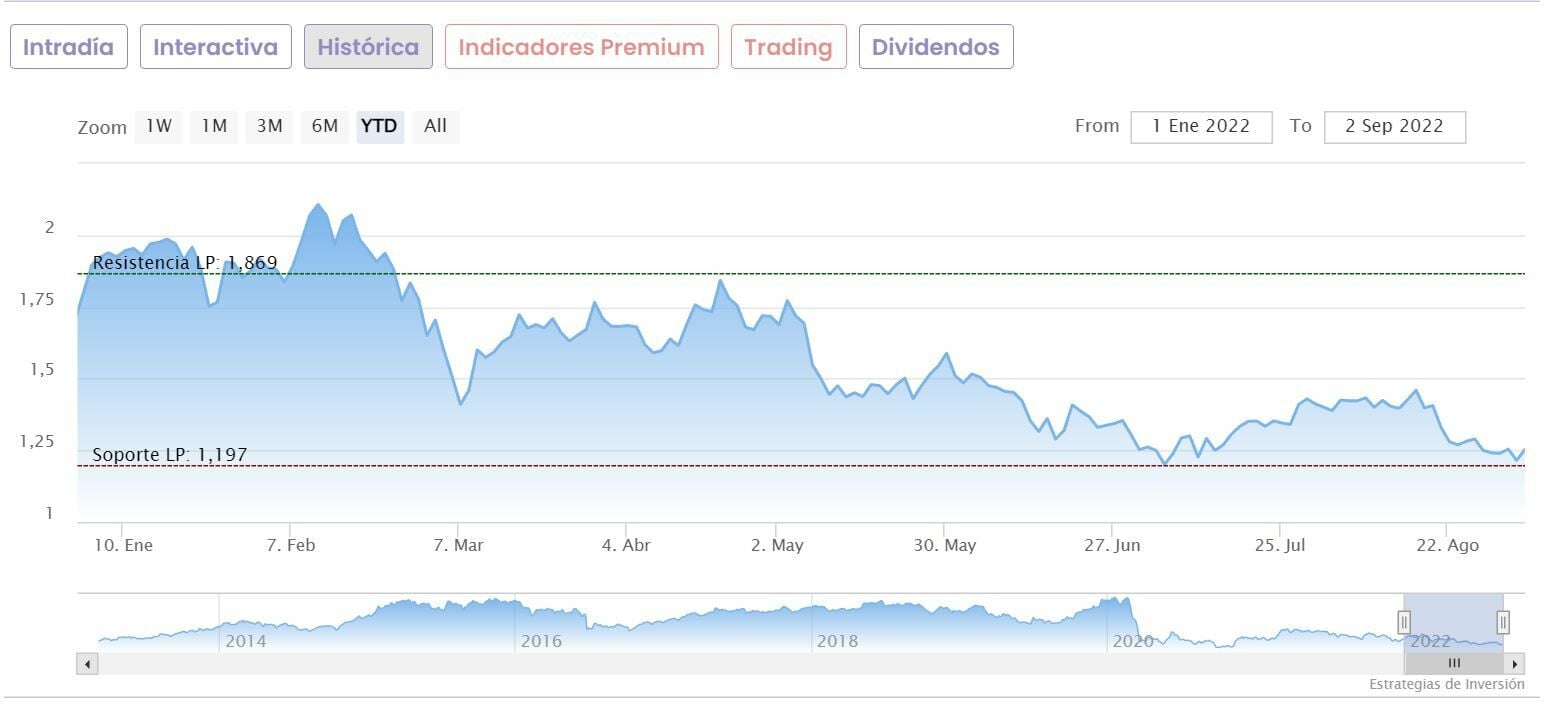Set zoom range to 1W
This screenshot has width=1553, height=706.
[159, 126]
